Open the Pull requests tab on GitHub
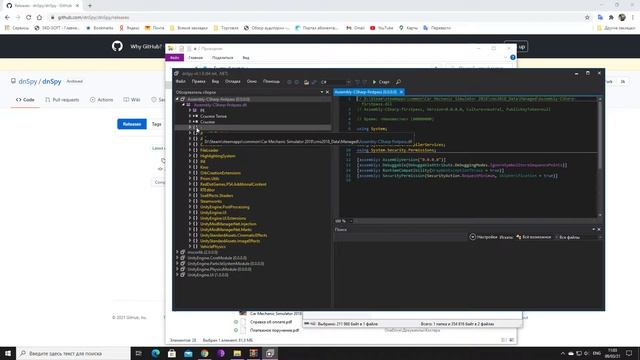 [62, 100]
